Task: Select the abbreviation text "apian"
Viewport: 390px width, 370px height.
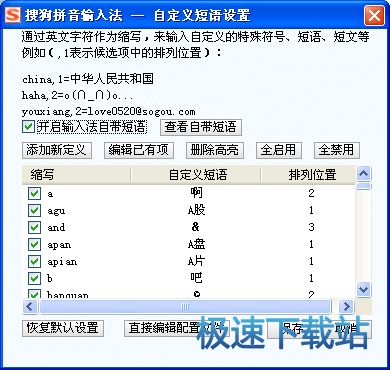Action: pos(62,262)
